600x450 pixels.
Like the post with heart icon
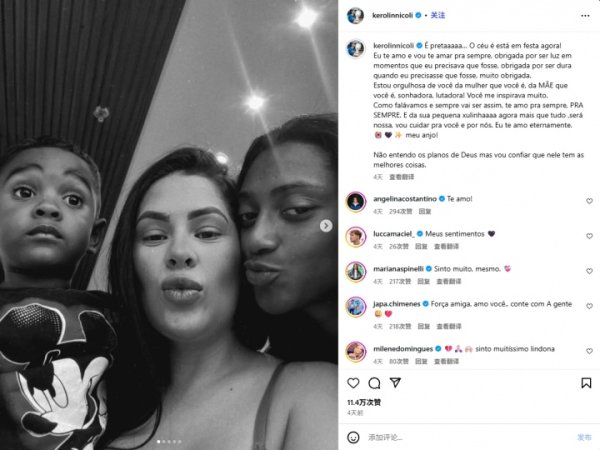pyautogui.click(x=353, y=383)
